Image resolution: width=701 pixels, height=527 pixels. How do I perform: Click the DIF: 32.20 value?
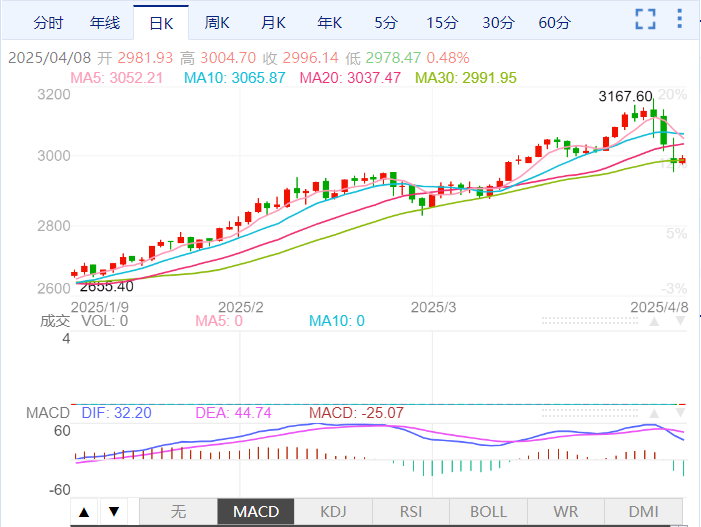(117, 413)
